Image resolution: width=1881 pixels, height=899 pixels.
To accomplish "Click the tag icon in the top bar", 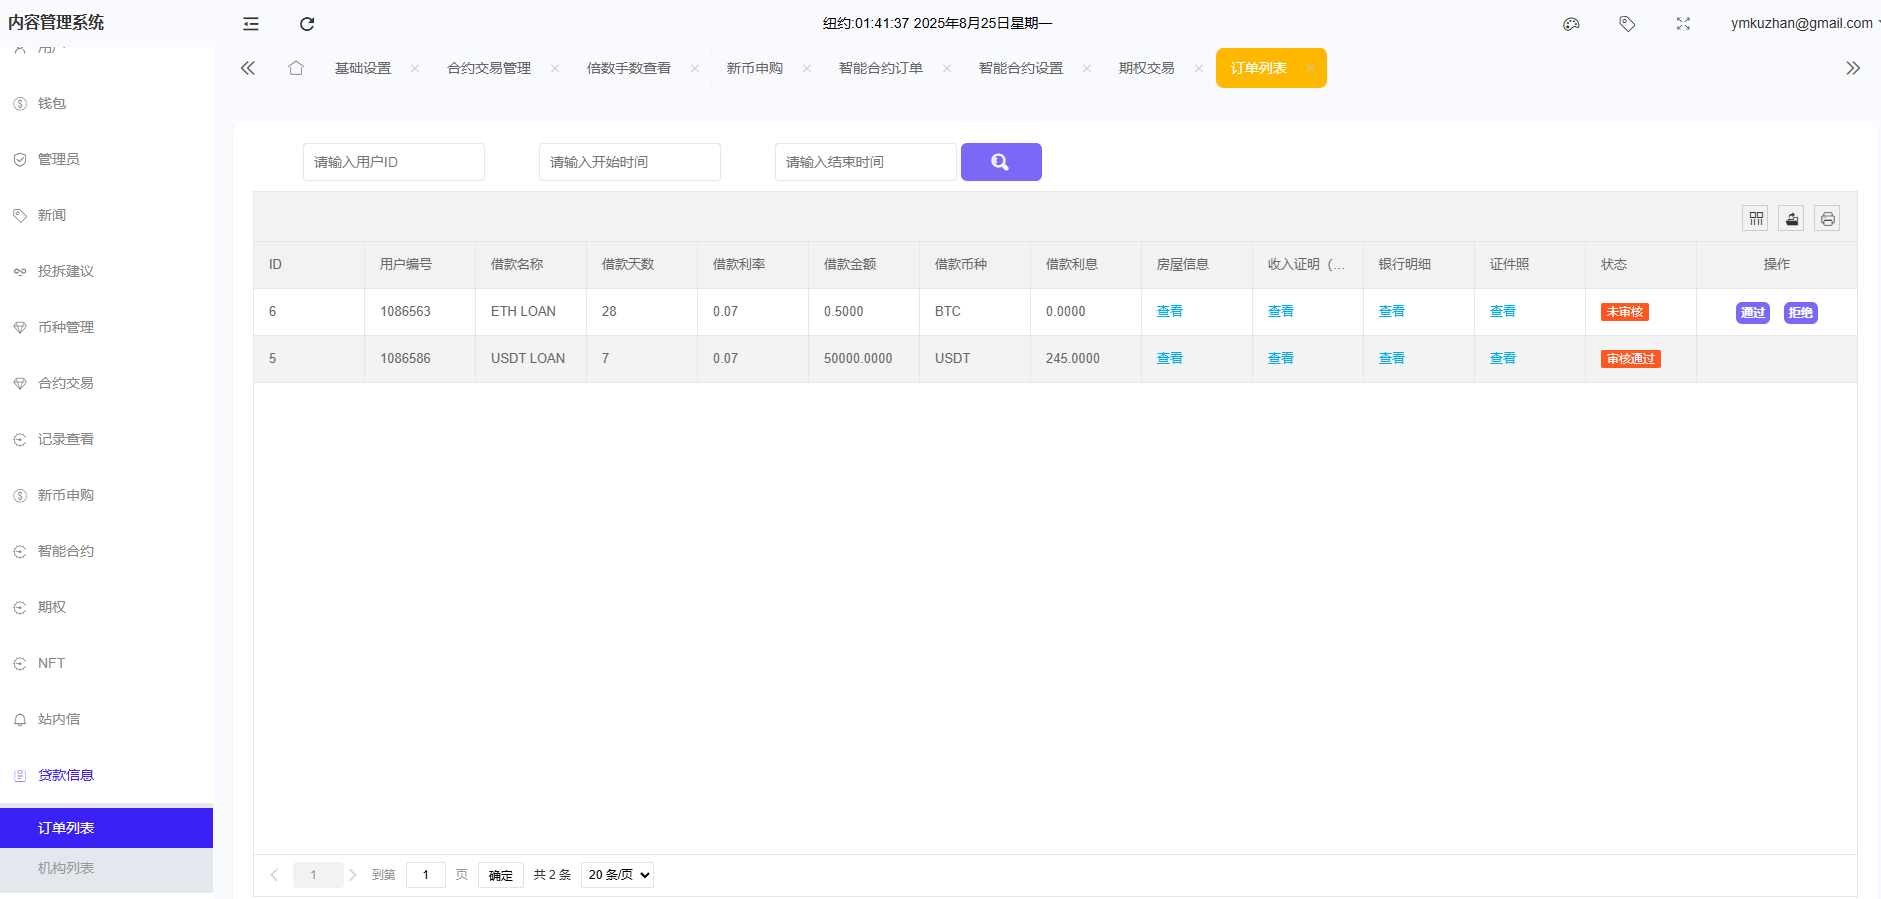I will (x=1627, y=24).
